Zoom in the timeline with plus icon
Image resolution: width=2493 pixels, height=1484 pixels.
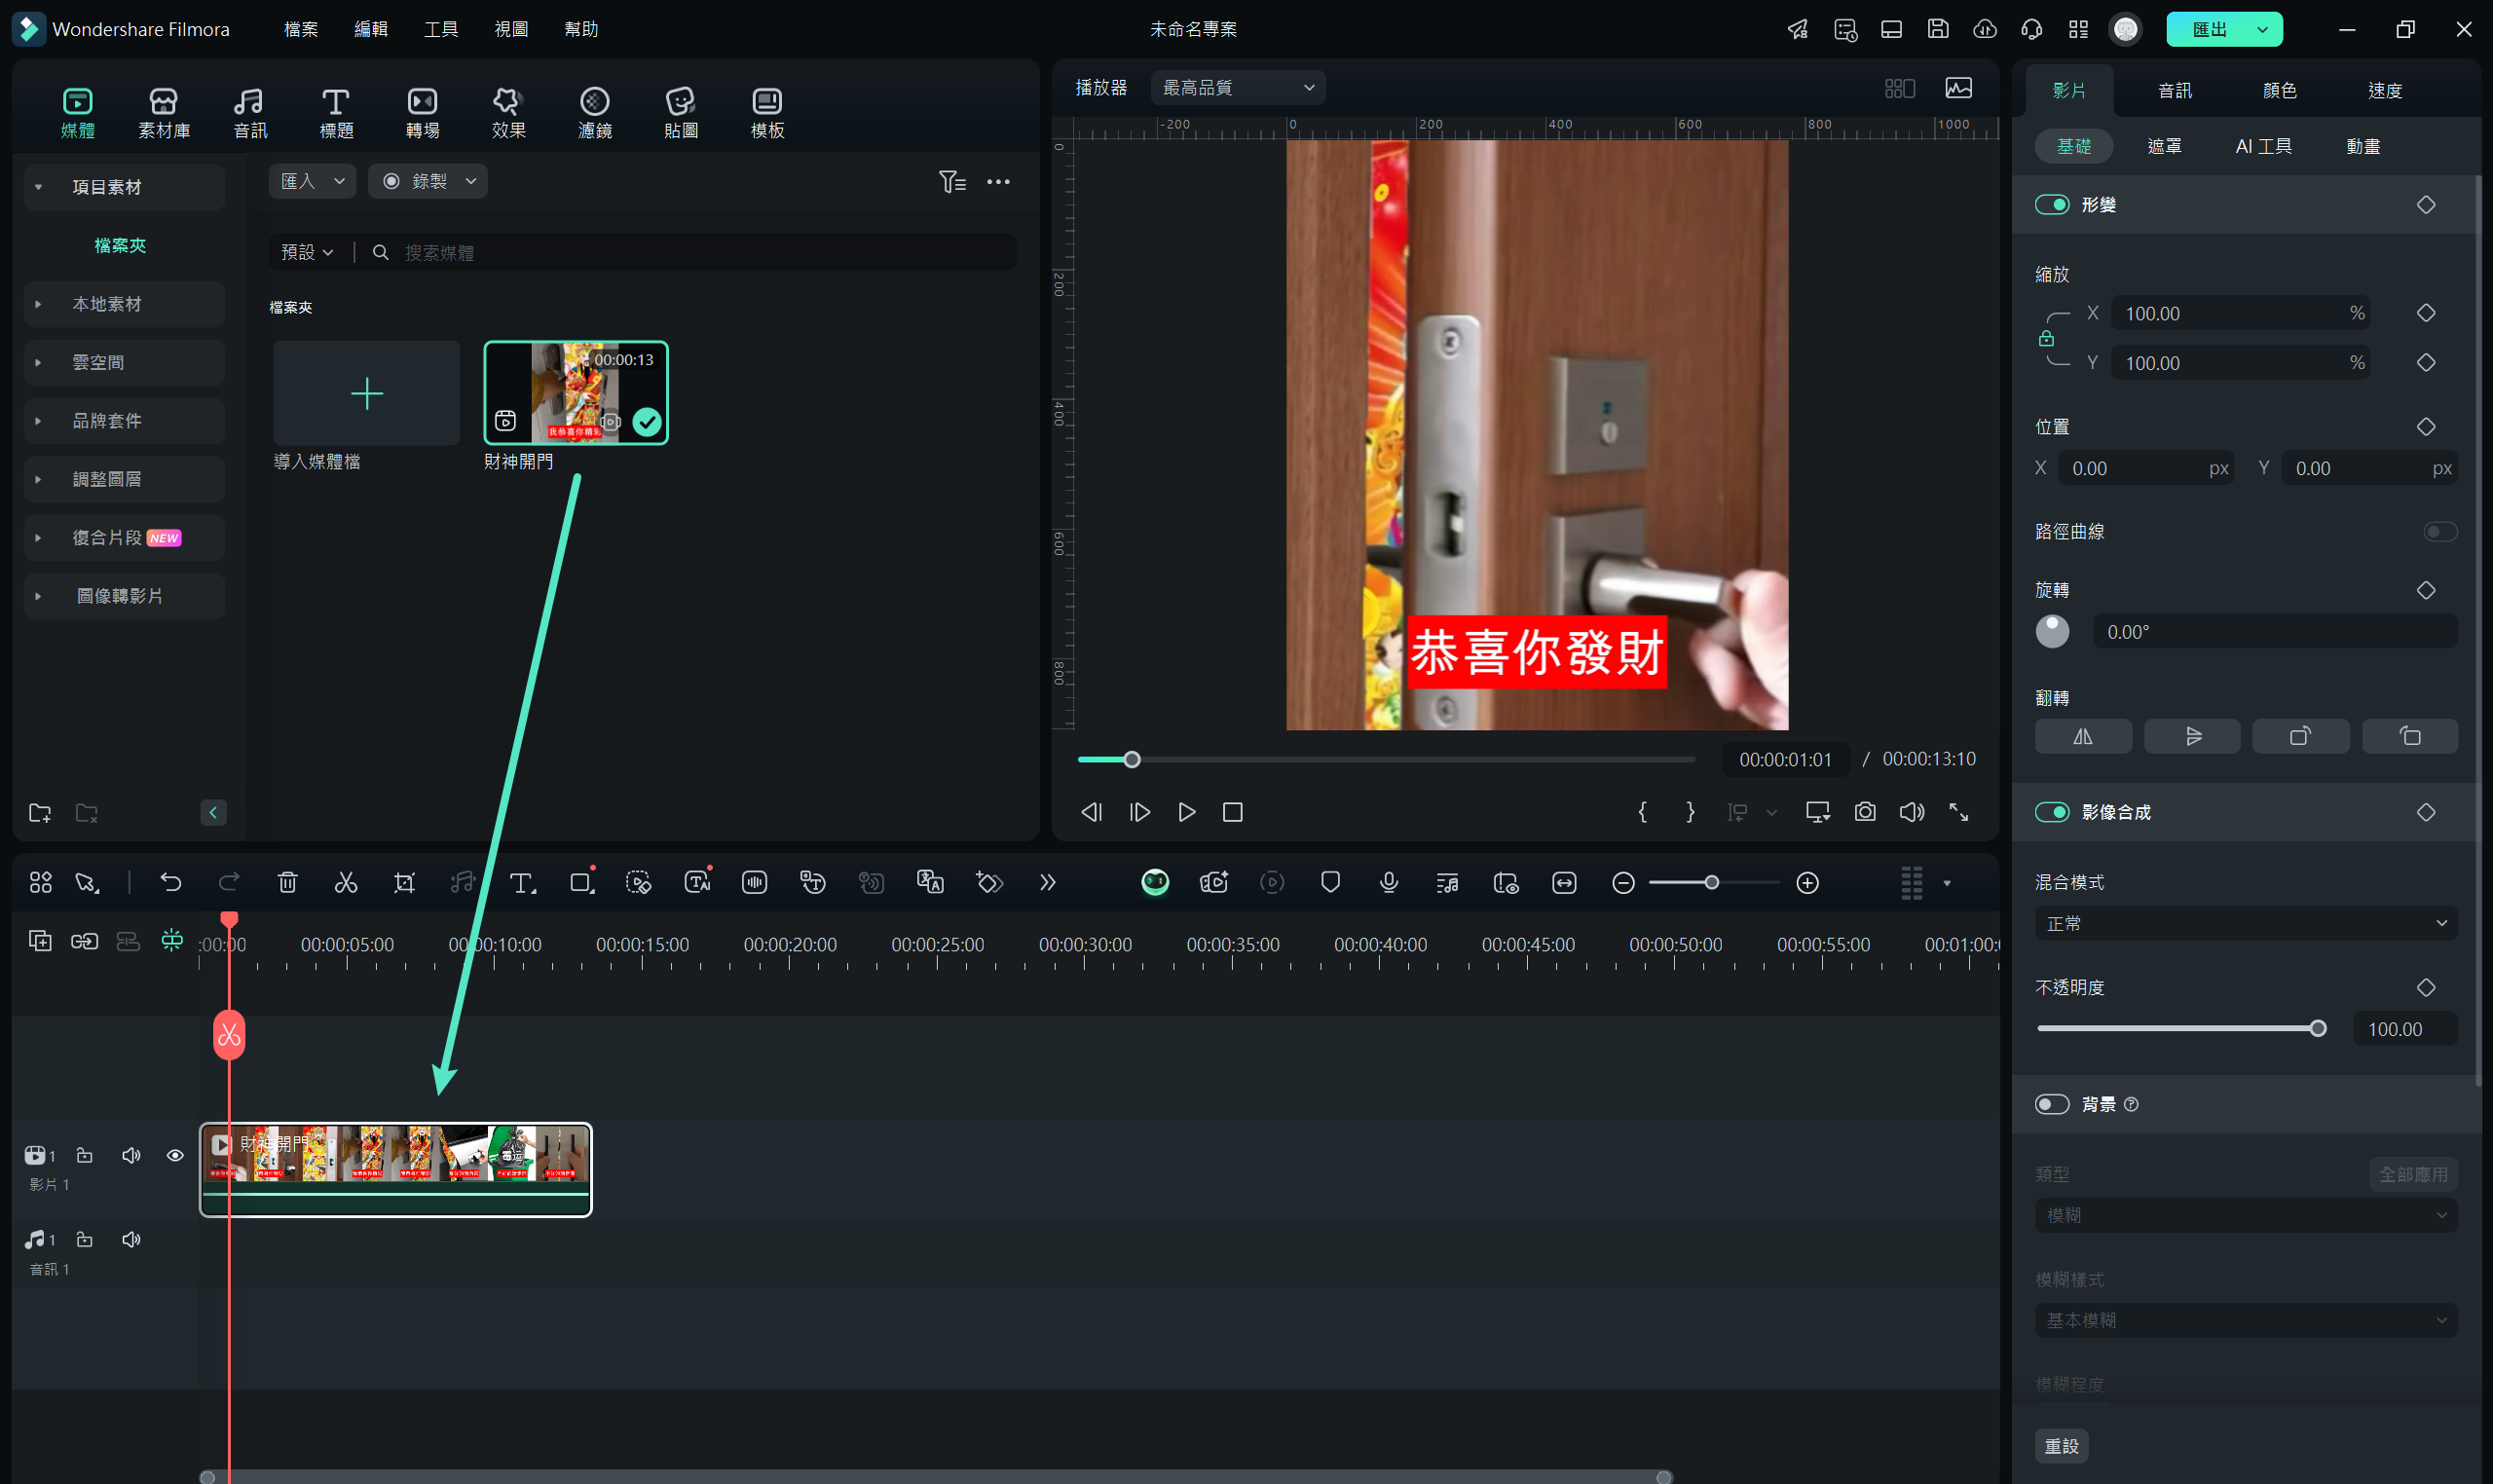(x=1807, y=883)
